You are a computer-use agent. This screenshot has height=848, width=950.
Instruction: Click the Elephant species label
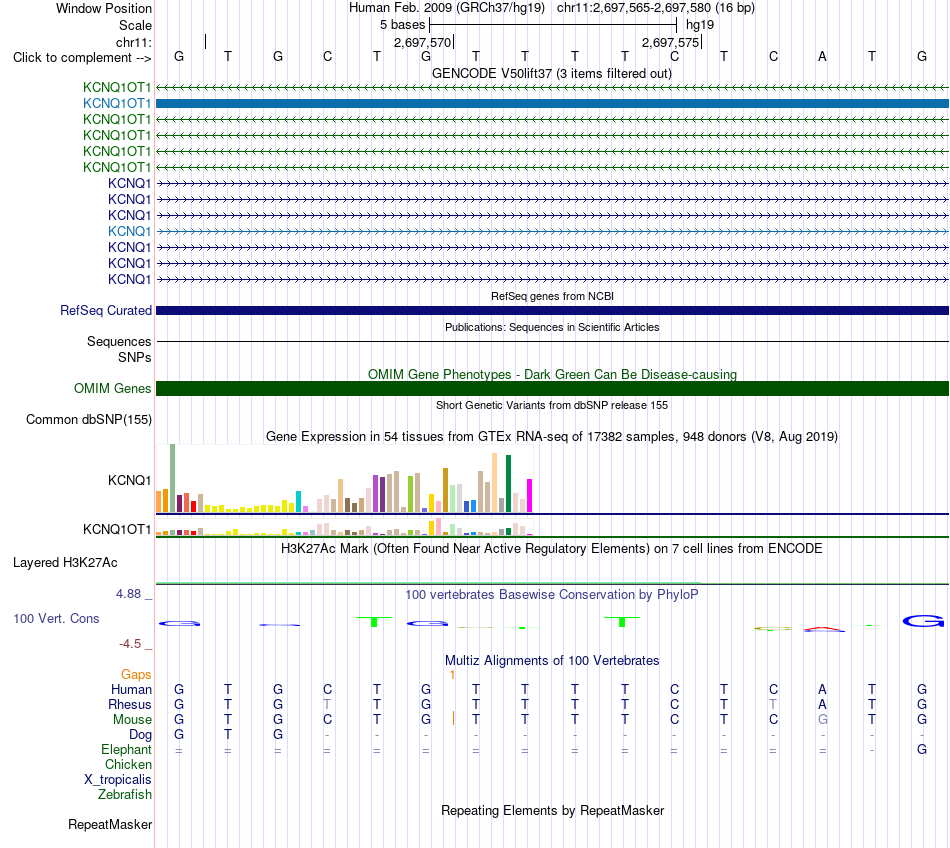126,750
